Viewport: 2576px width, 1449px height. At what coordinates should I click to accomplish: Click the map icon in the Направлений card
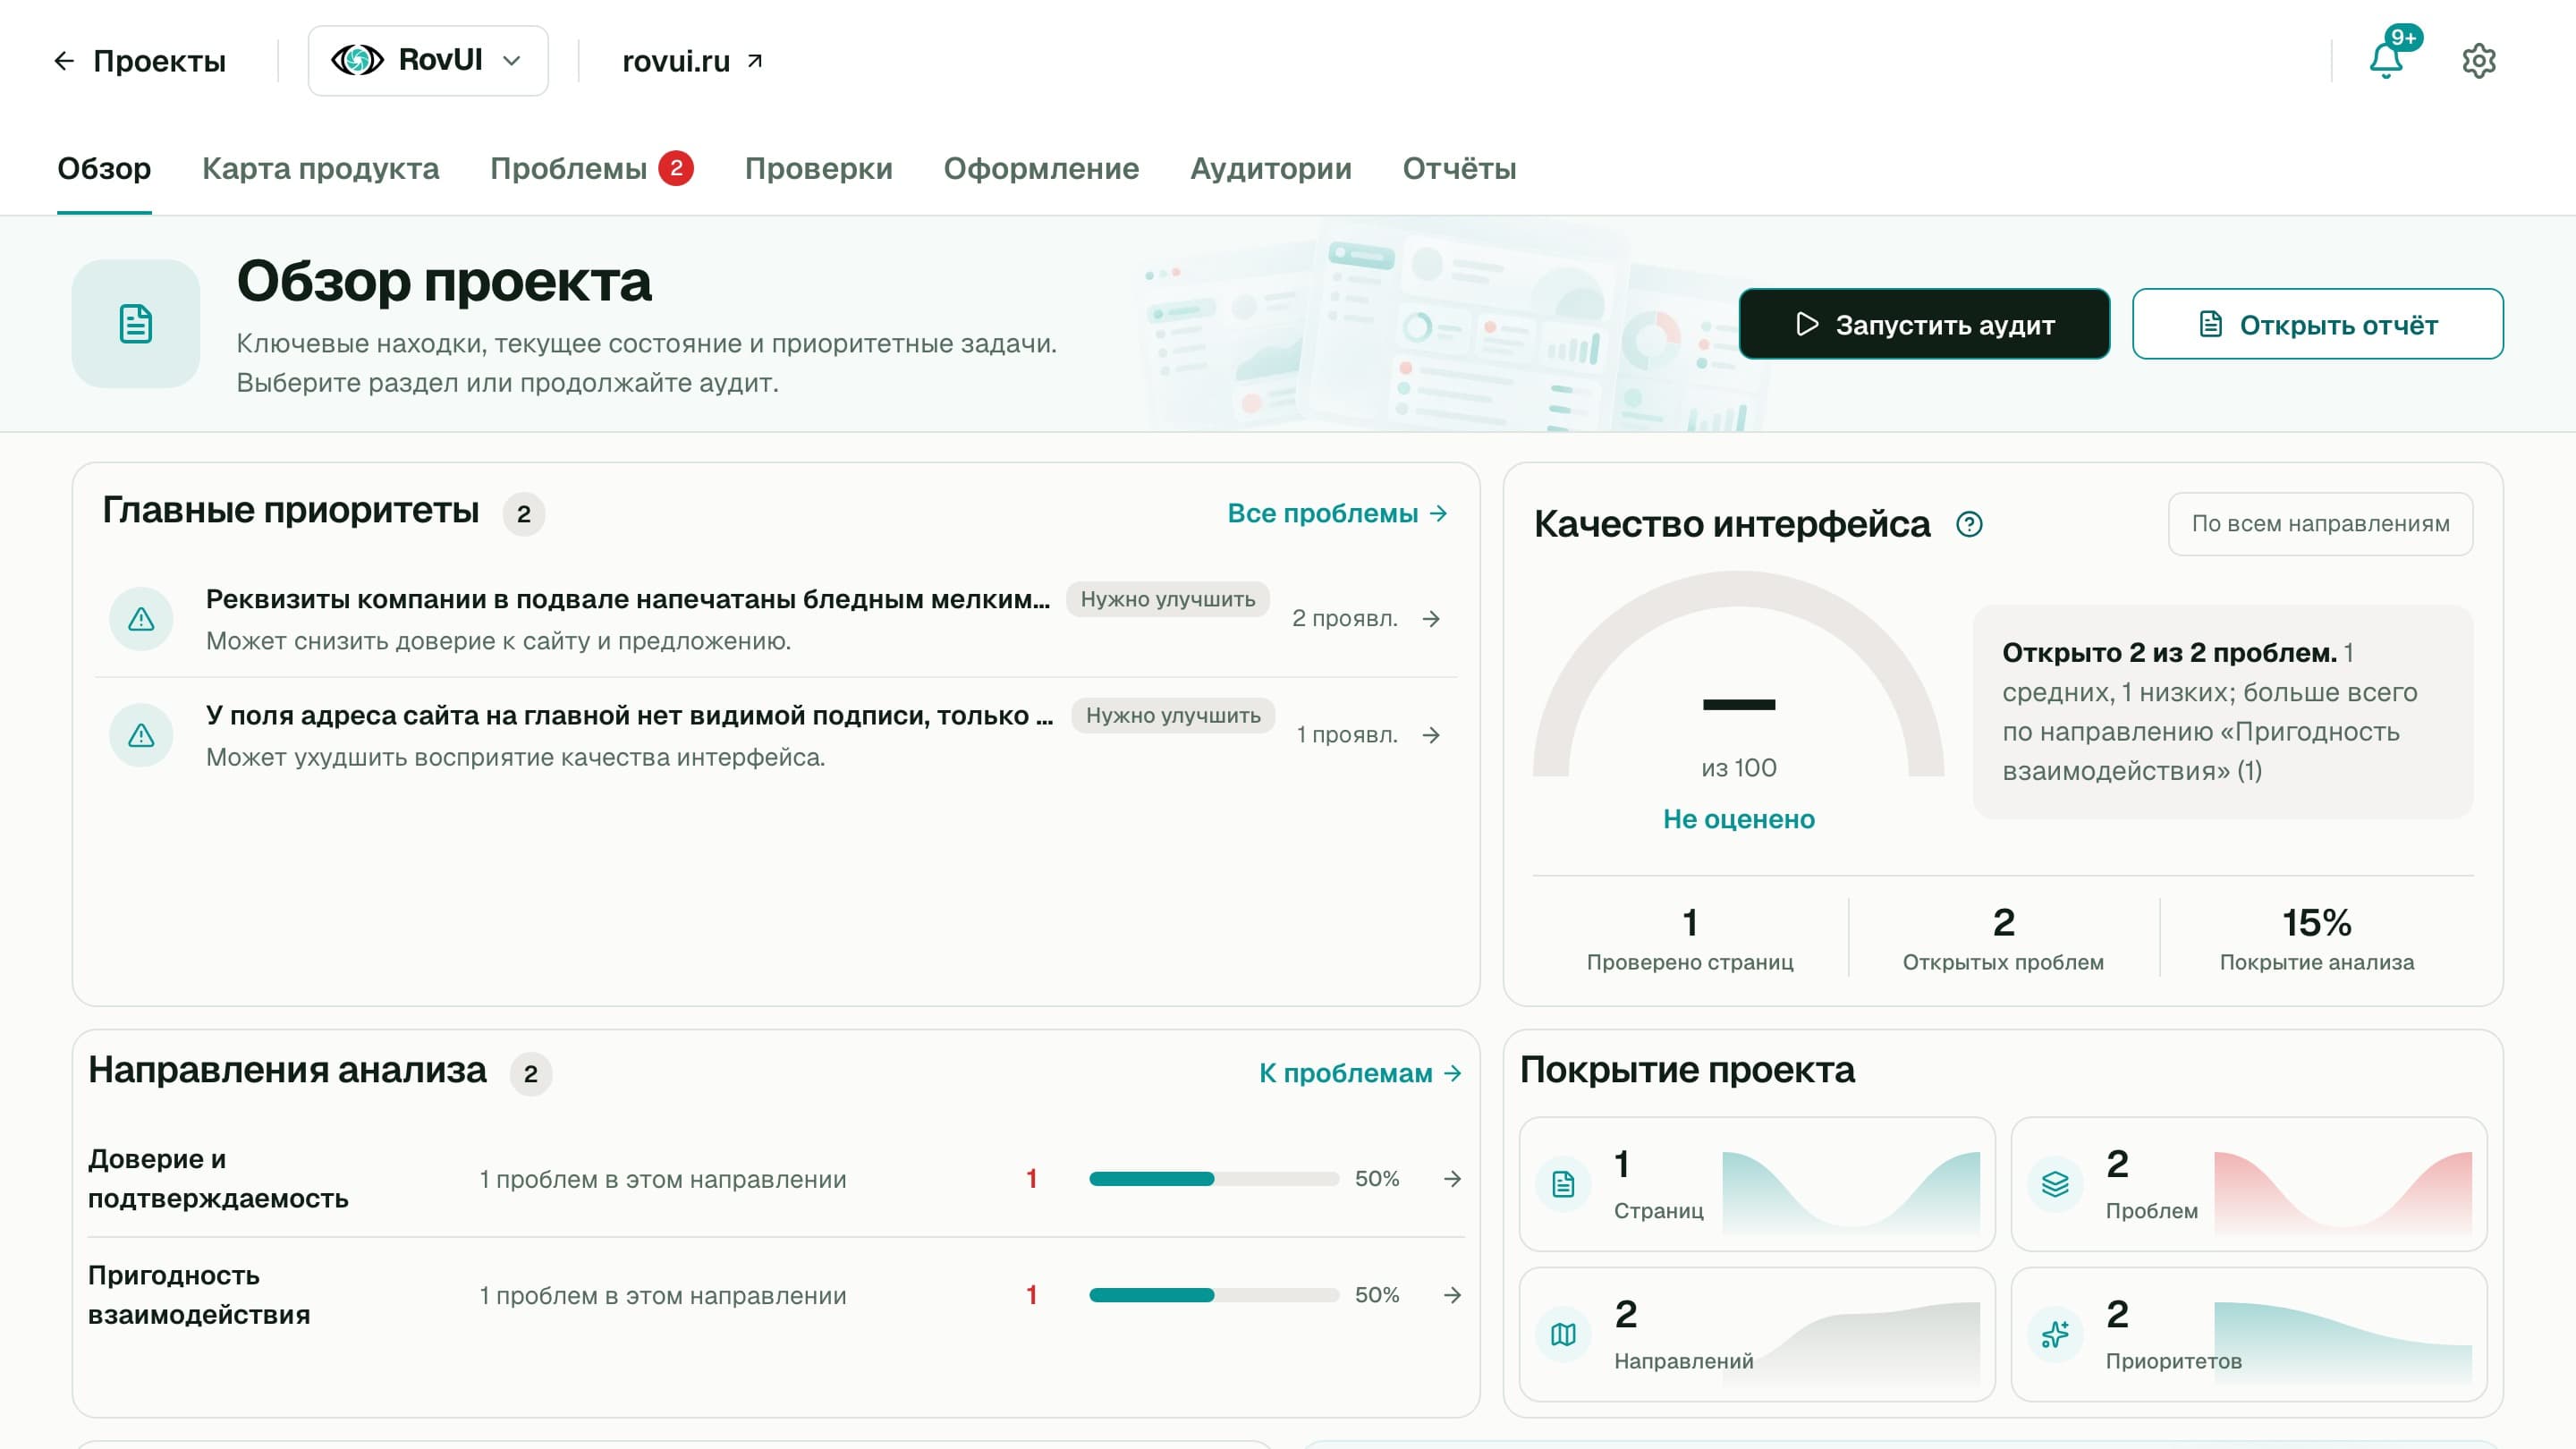click(1563, 1334)
